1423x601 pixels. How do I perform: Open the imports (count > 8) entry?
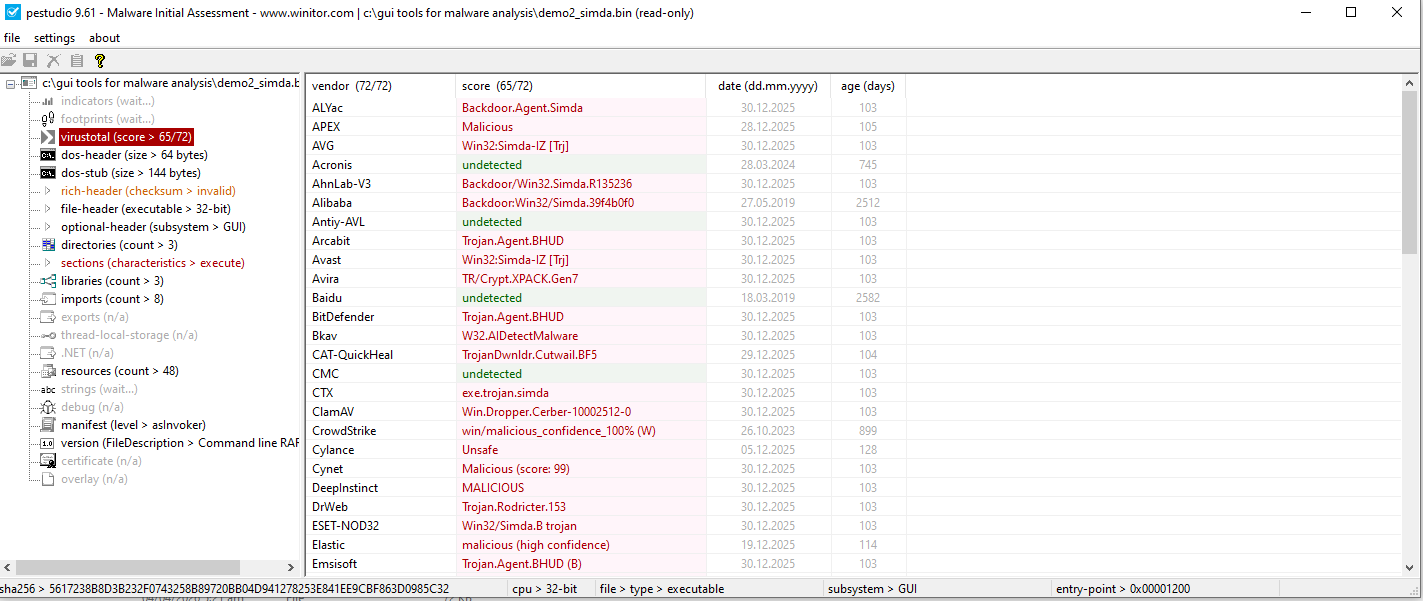click(110, 299)
